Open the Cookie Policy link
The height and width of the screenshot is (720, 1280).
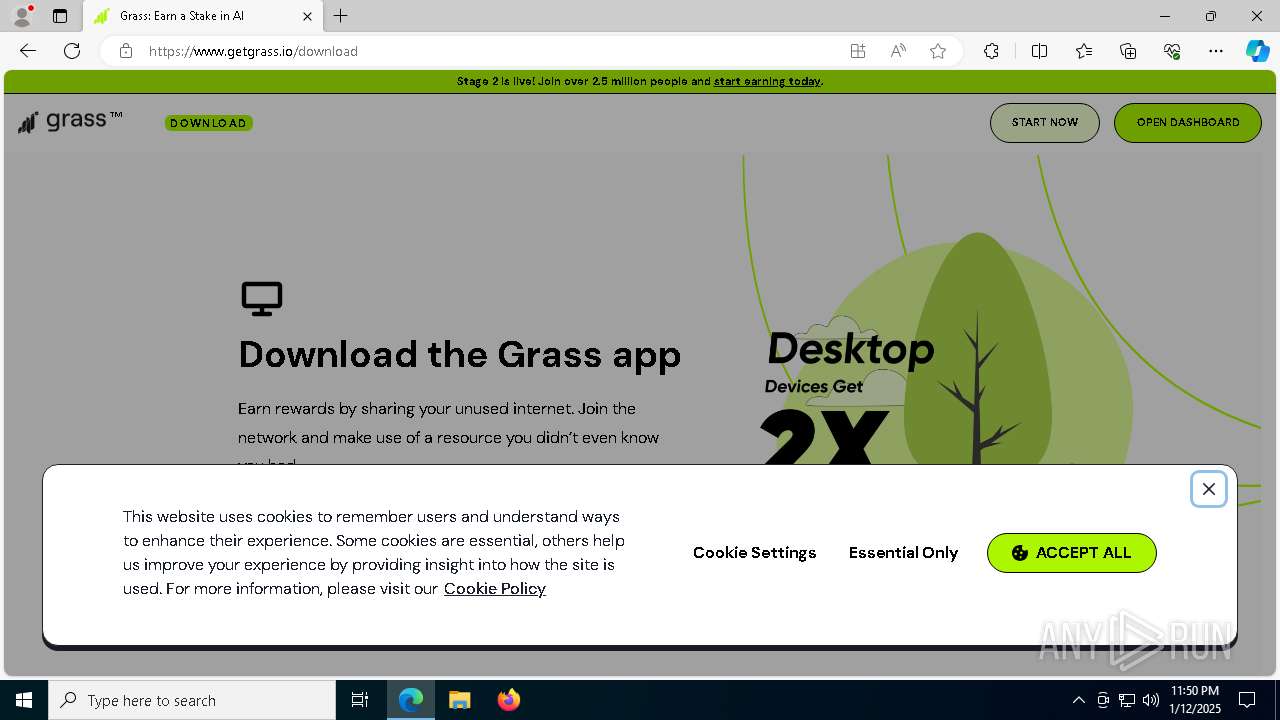[x=495, y=588]
